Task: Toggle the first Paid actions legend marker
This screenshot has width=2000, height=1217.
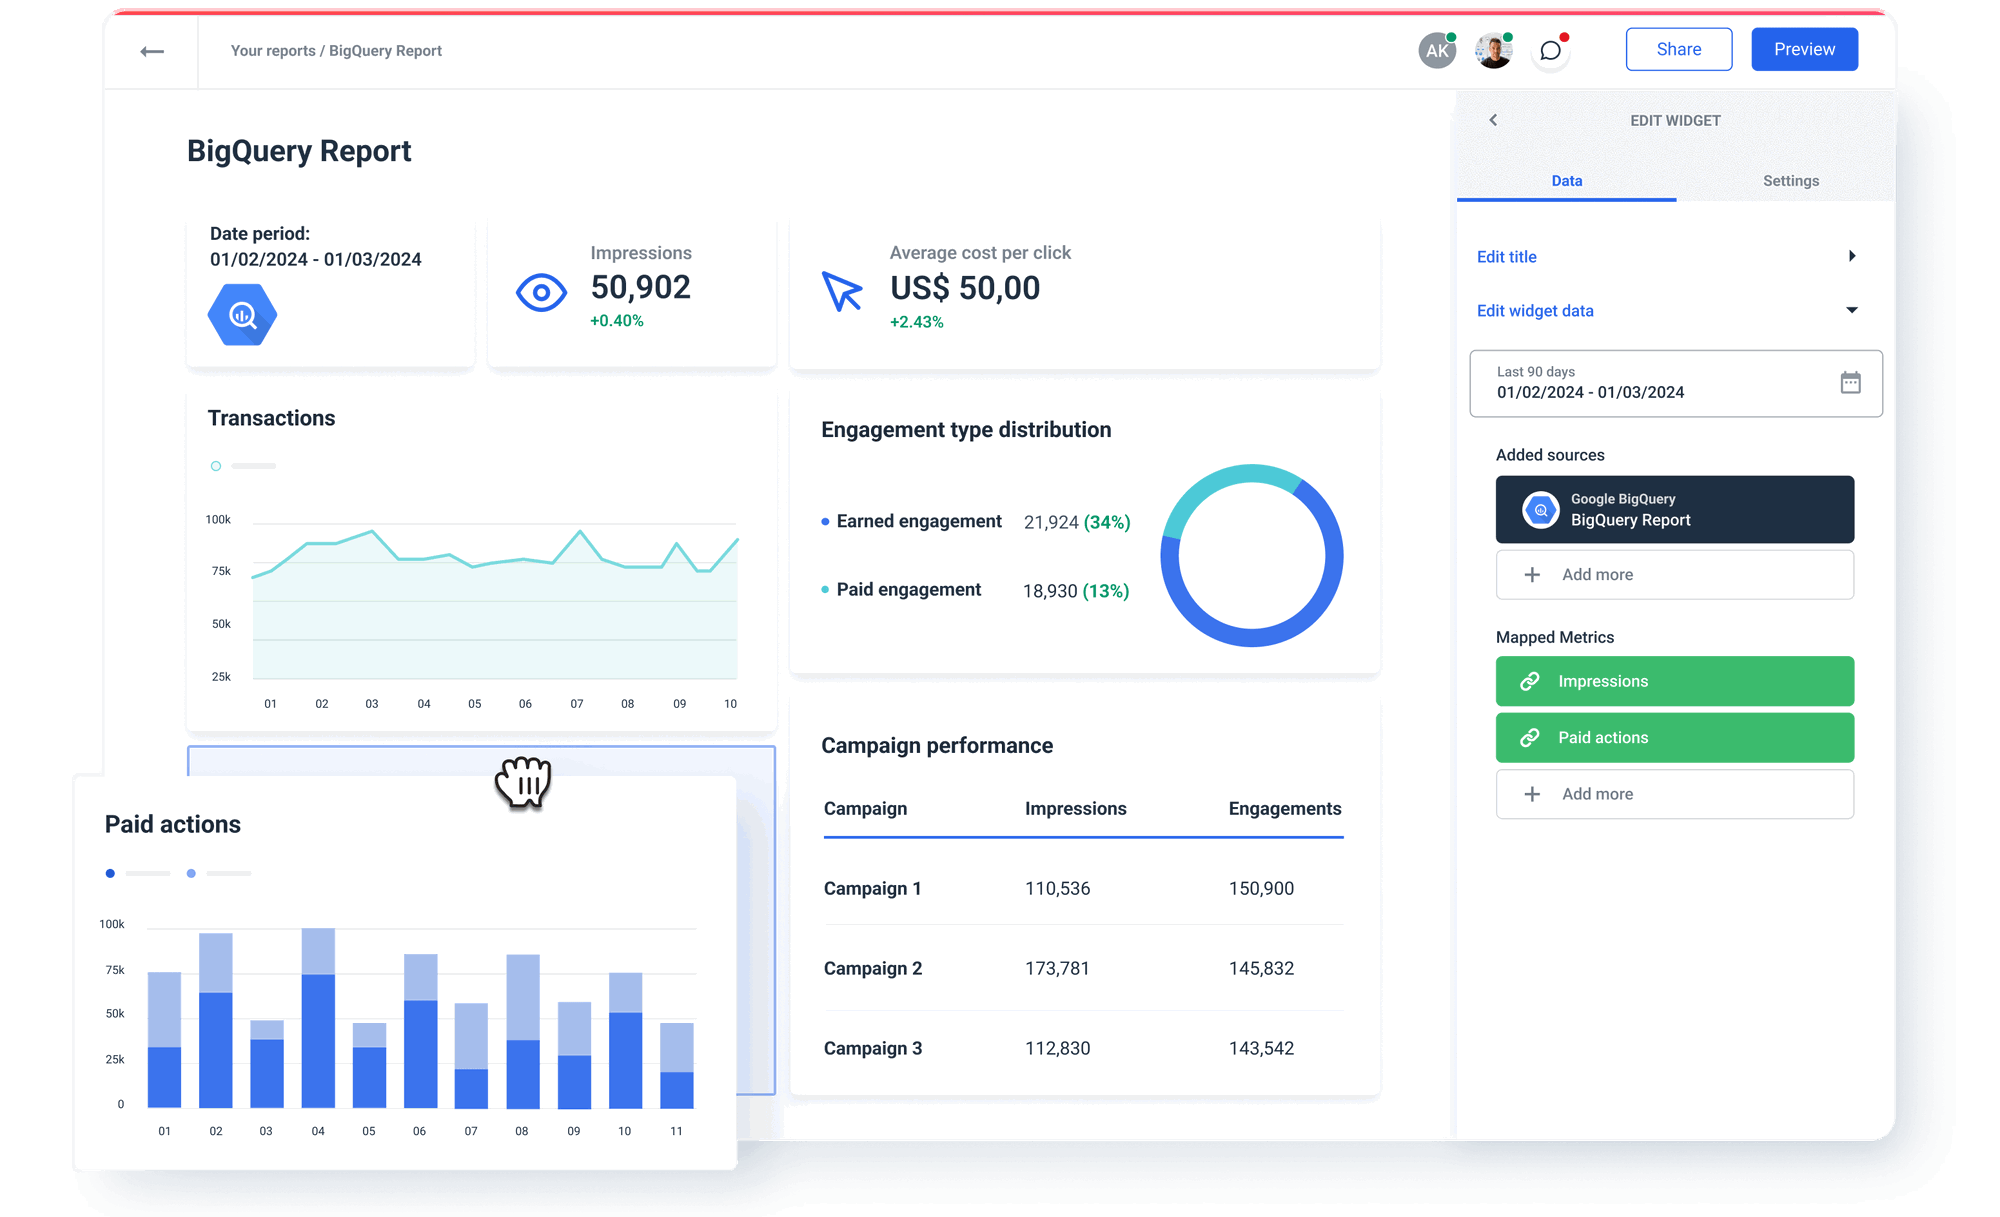Action: pos(110,873)
